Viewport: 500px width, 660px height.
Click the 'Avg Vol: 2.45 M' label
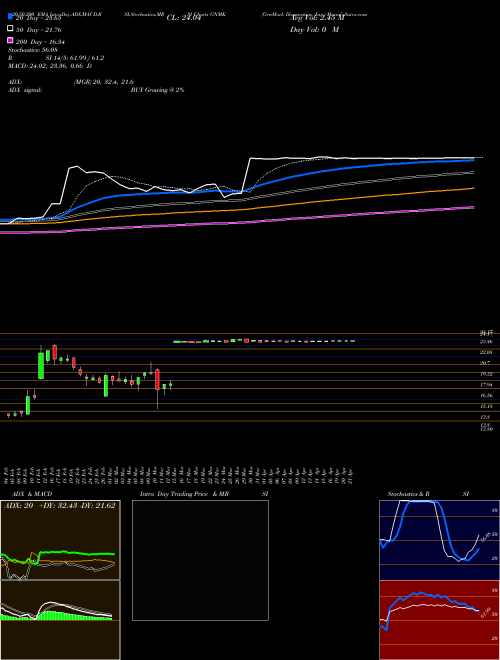[317, 18]
